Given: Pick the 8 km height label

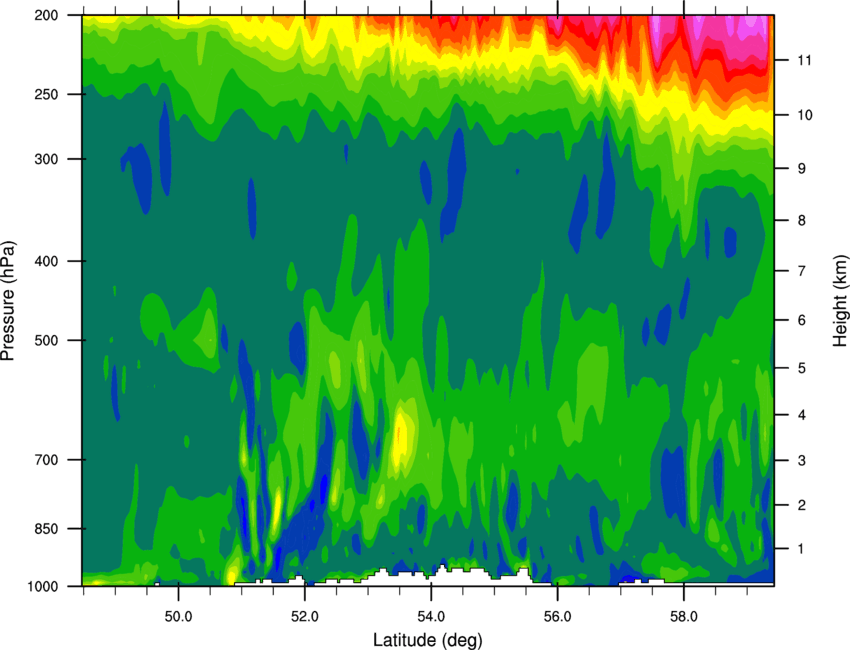Looking at the screenshot, I should [x=802, y=220].
